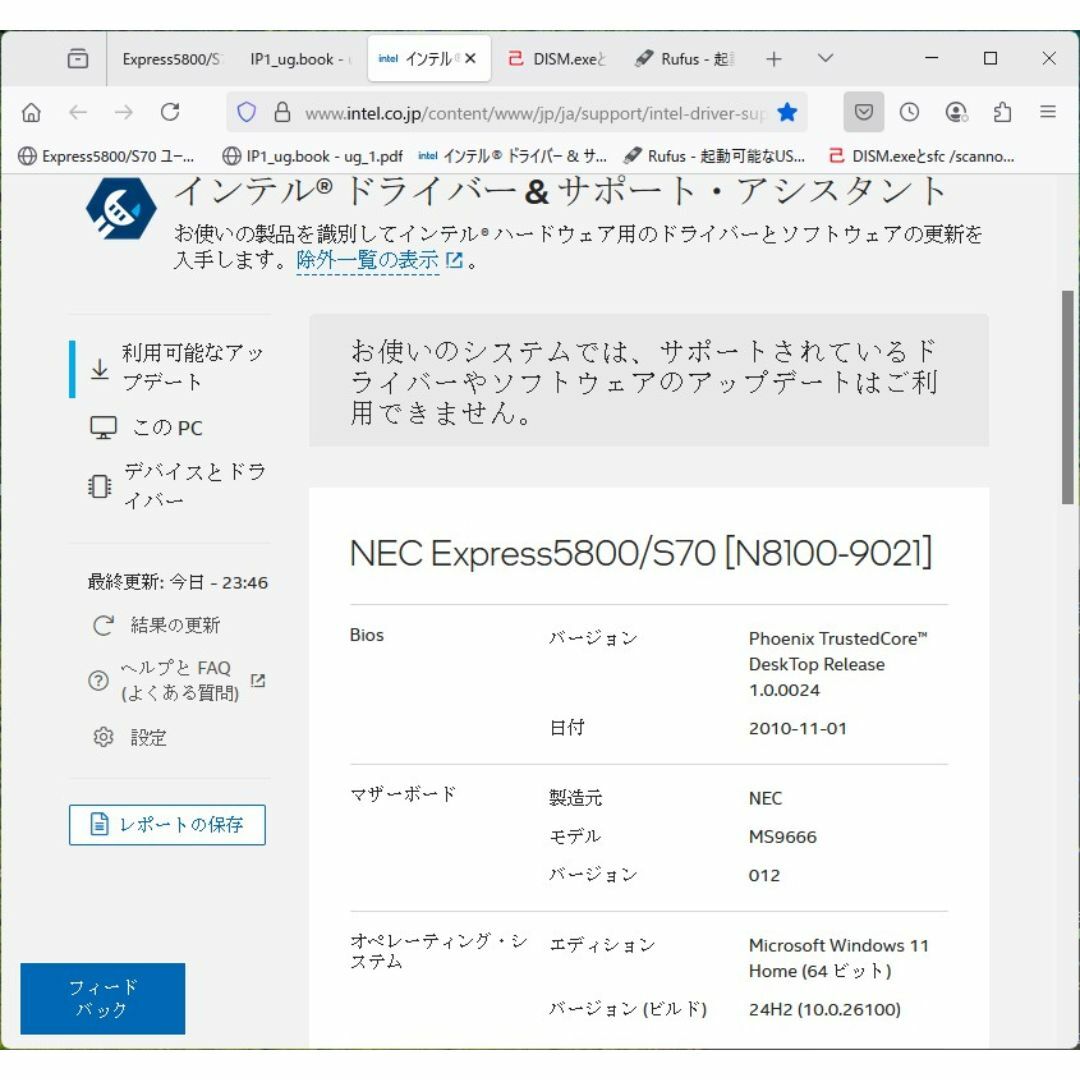This screenshot has height=1080, width=1080.
Task: Open IP1_ug.book - ug_1.pdf bookmark
Action: coord(313,156)
